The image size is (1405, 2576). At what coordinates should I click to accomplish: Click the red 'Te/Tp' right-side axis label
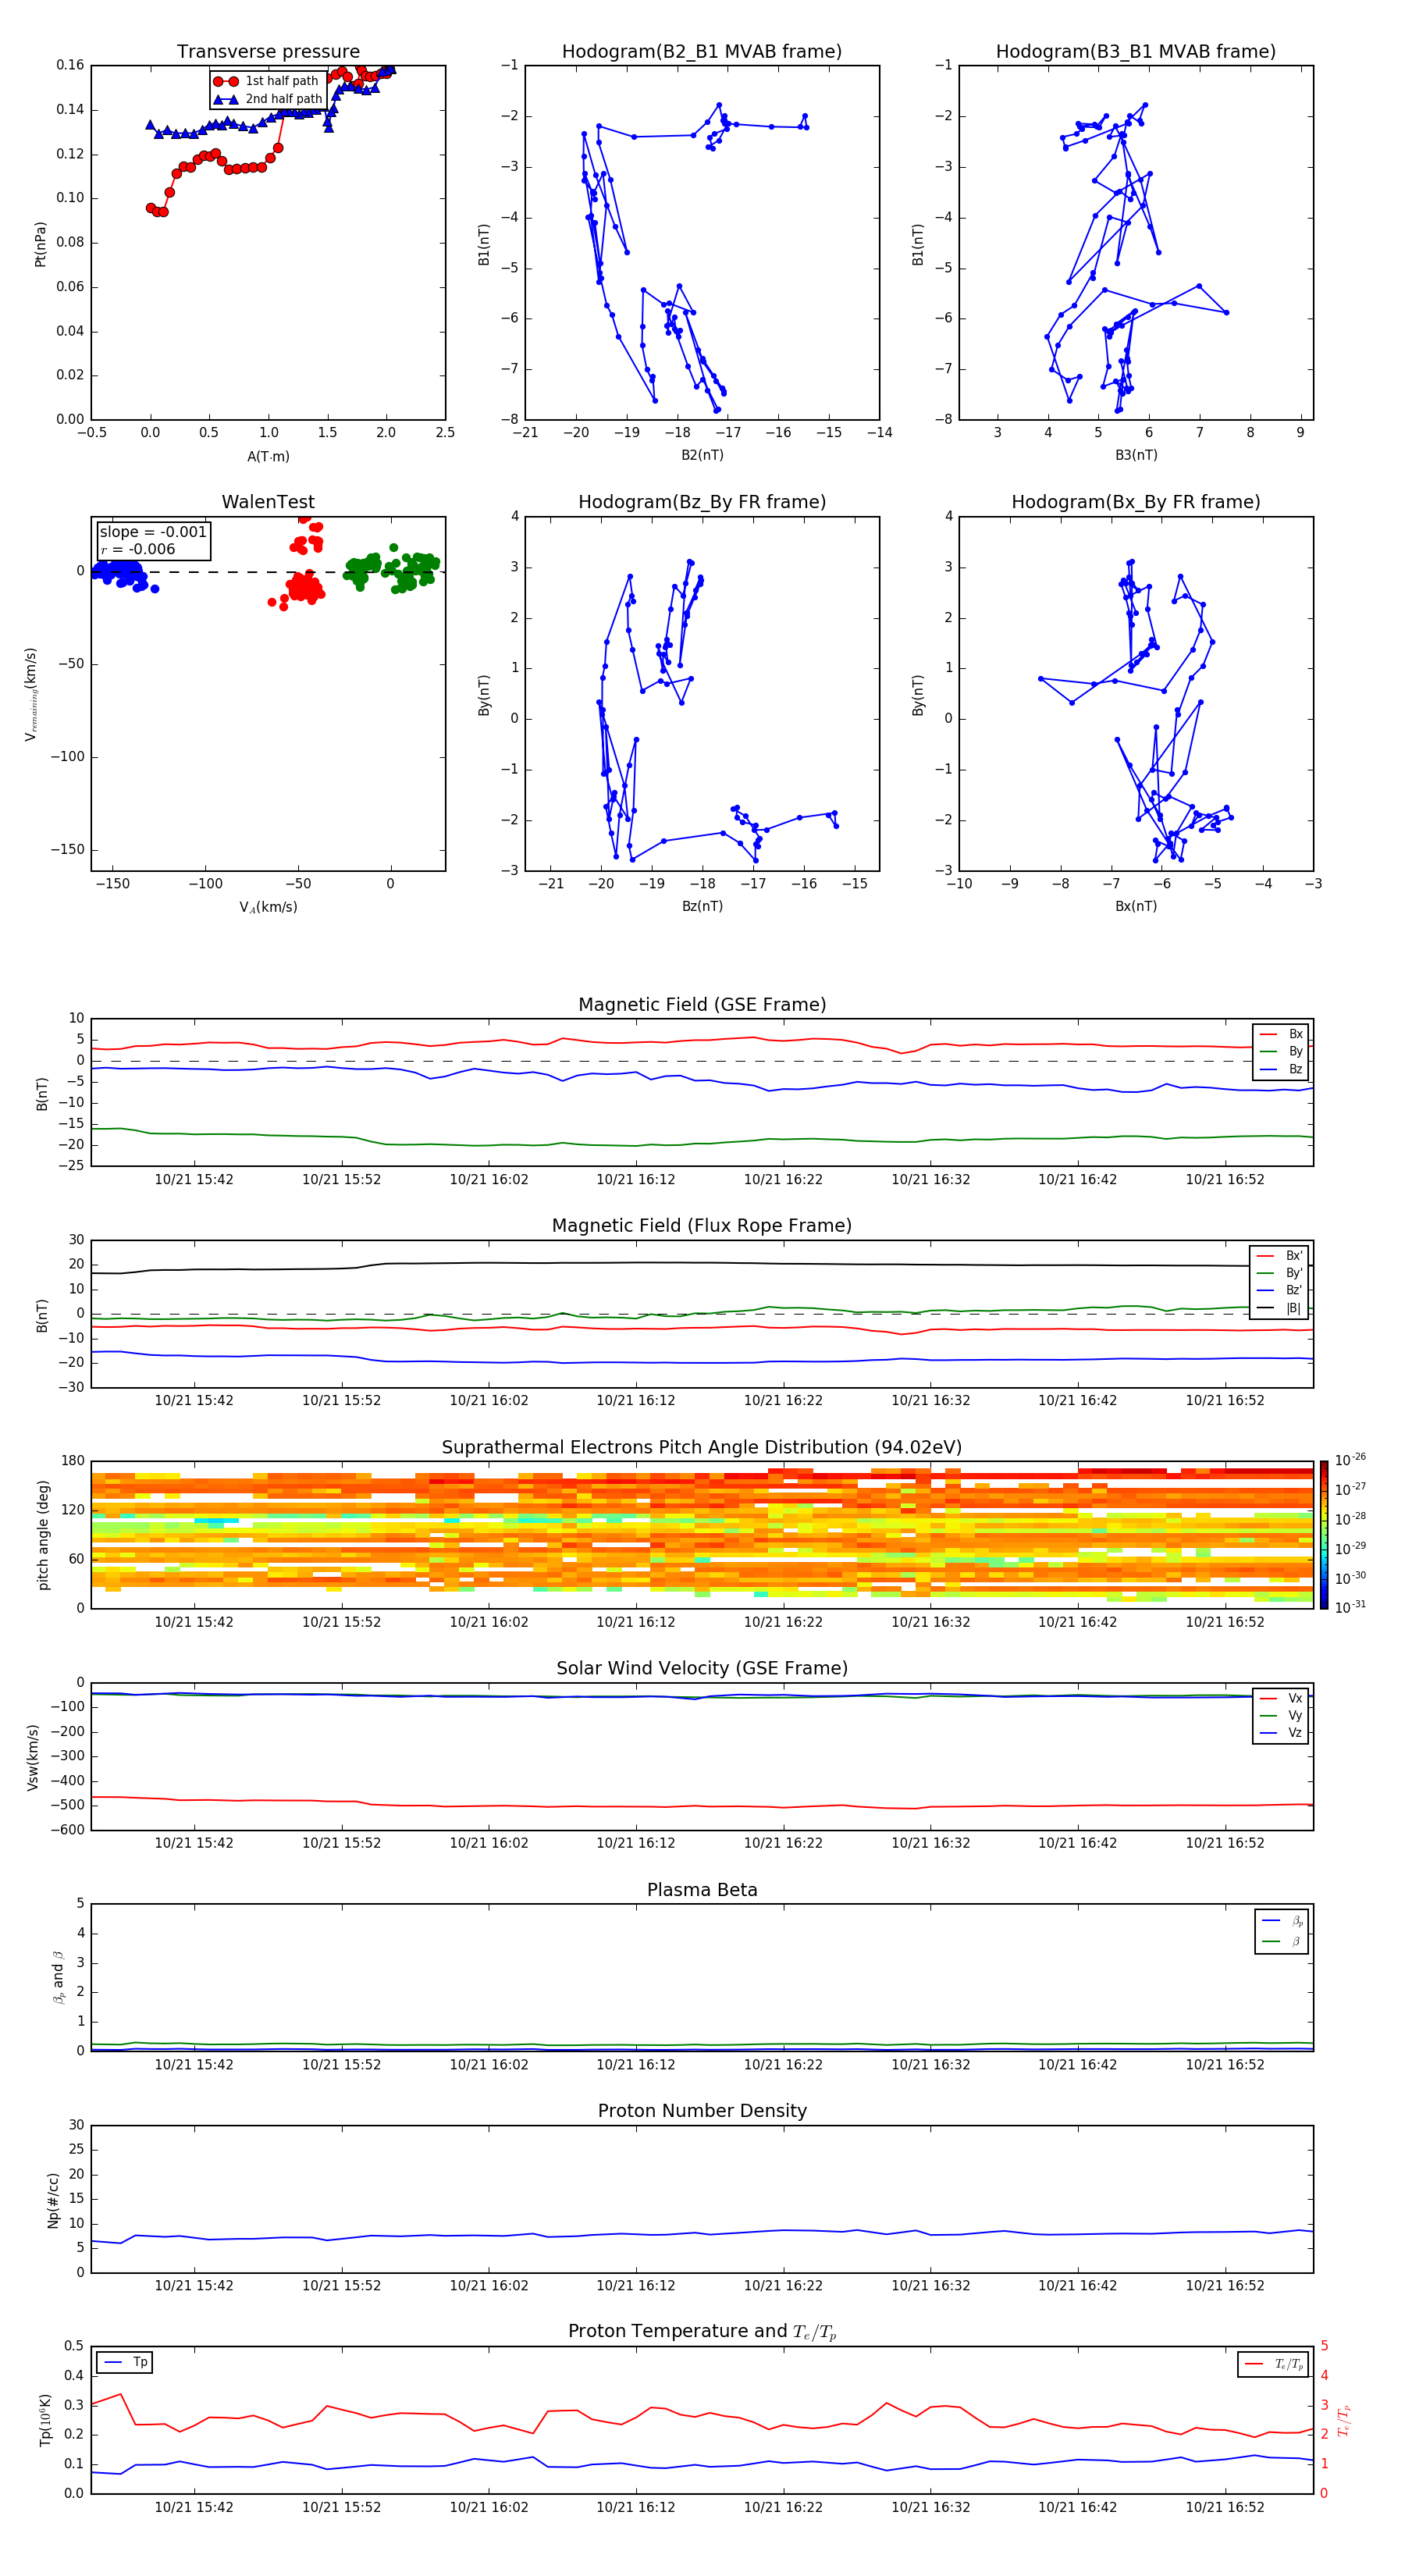1345,2420
